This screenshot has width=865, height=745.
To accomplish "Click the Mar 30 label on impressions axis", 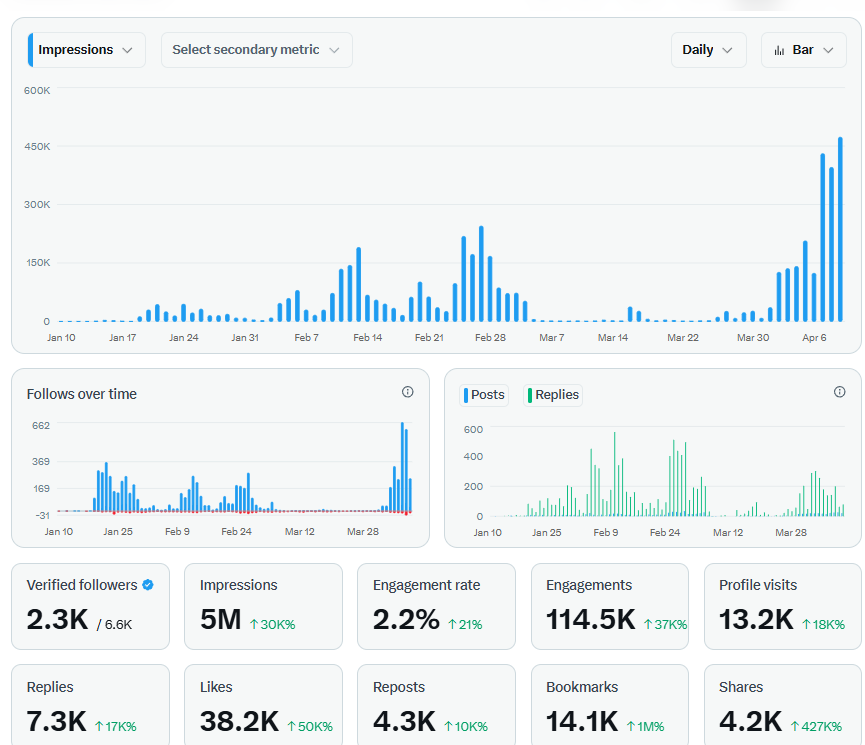I will click(x=752, y=337).
